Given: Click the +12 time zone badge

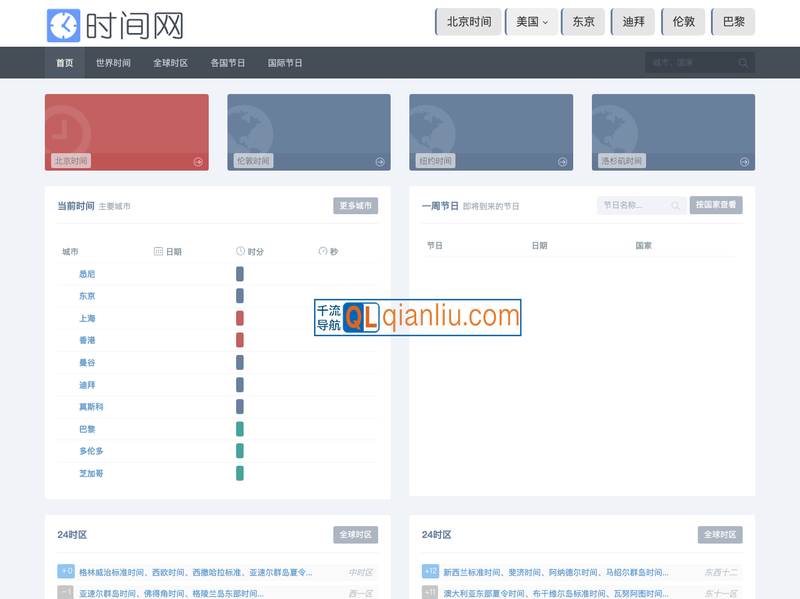Looking at the screenshot, I should pos(430,572).
